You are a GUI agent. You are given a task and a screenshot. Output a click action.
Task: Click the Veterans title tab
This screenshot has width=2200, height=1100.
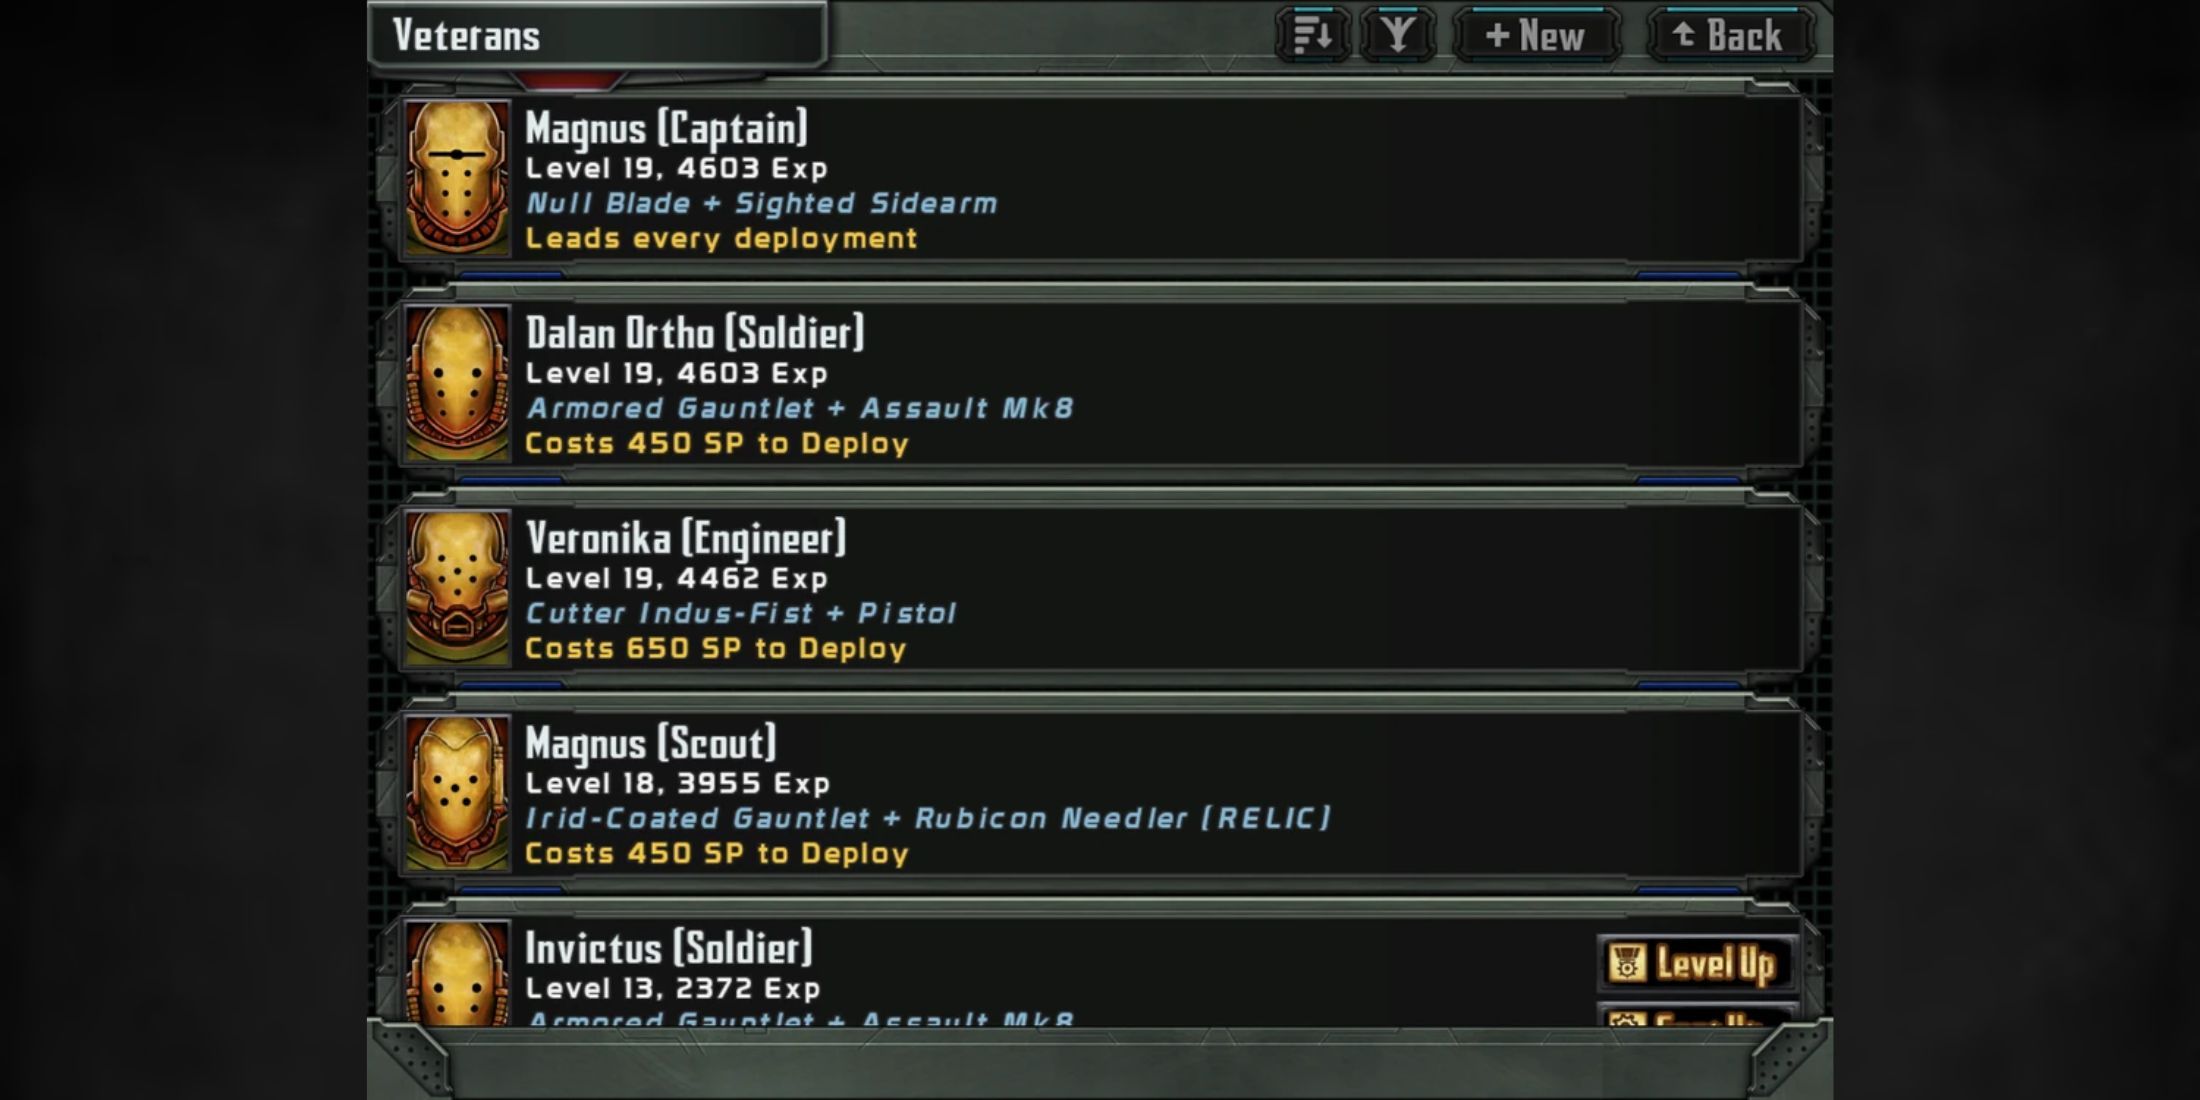tap(597, 36)
